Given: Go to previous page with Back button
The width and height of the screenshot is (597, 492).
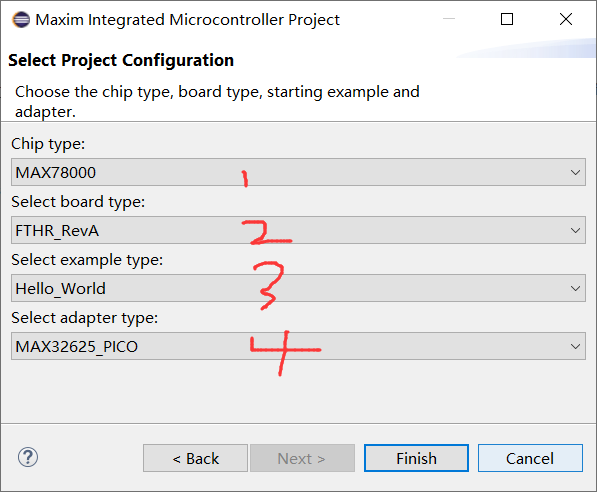Looking at the screenshot, I should [x=195, y=458].
